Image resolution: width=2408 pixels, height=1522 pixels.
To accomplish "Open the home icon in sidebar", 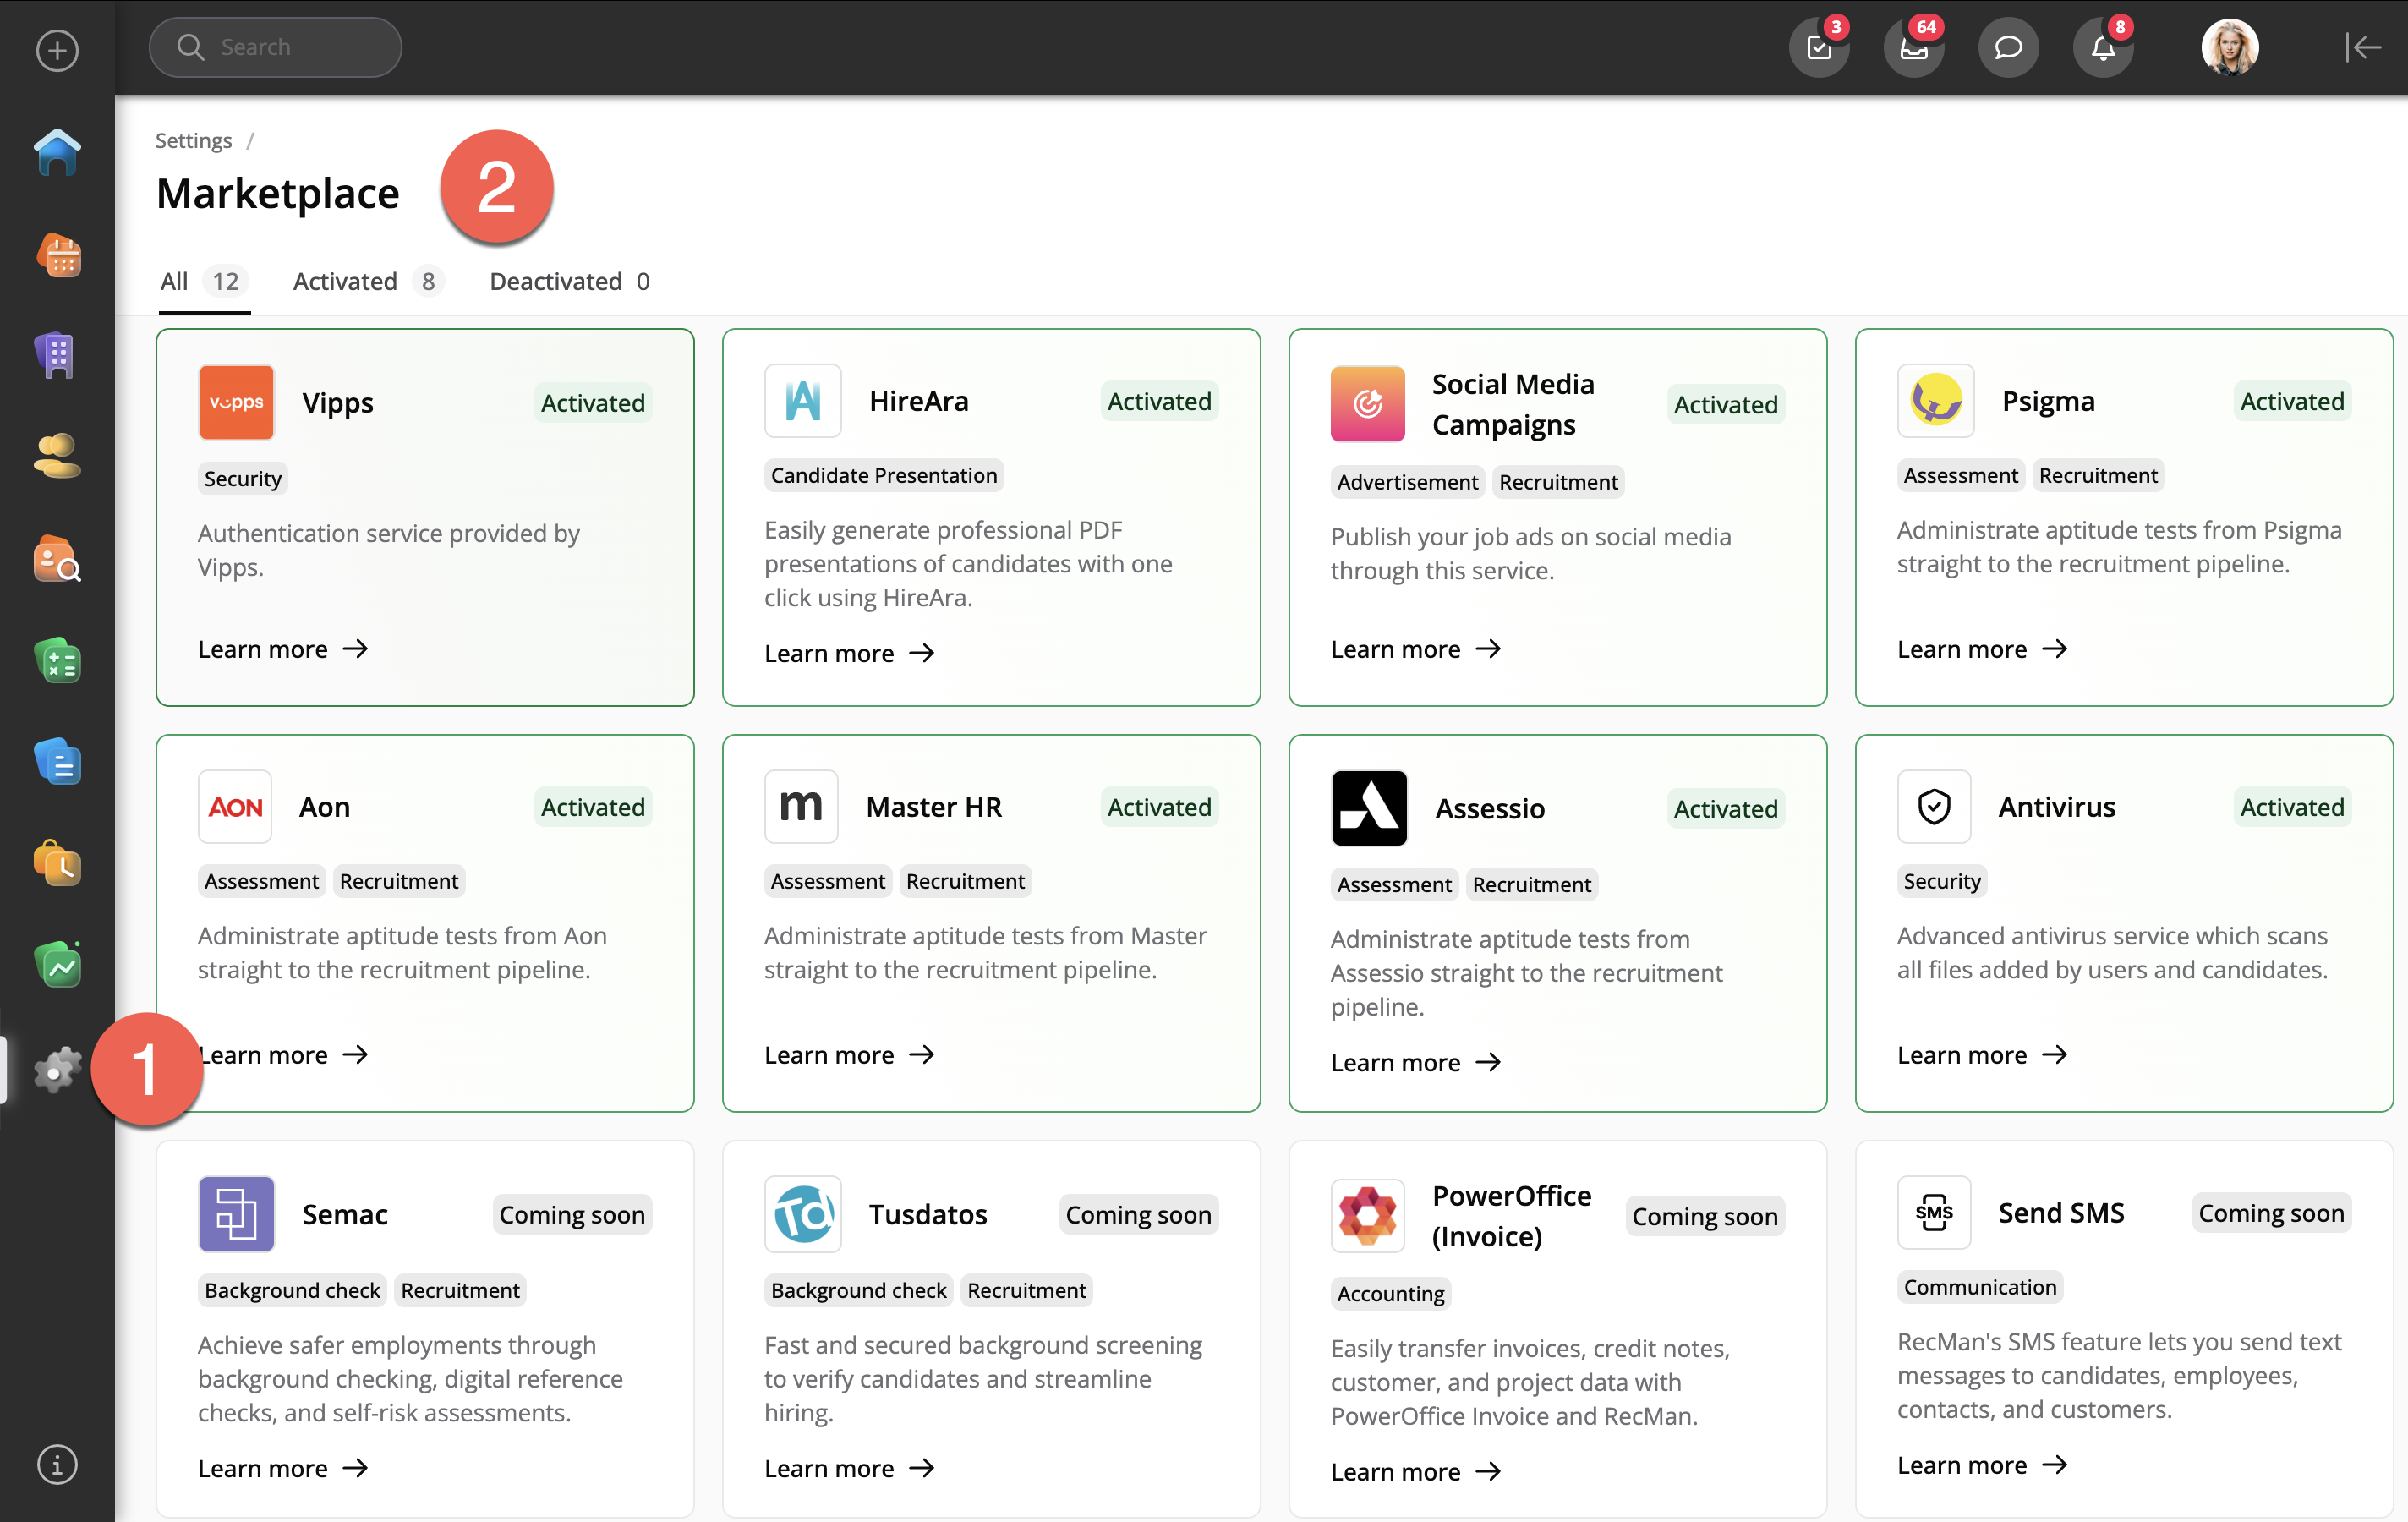I will point(57,152).
